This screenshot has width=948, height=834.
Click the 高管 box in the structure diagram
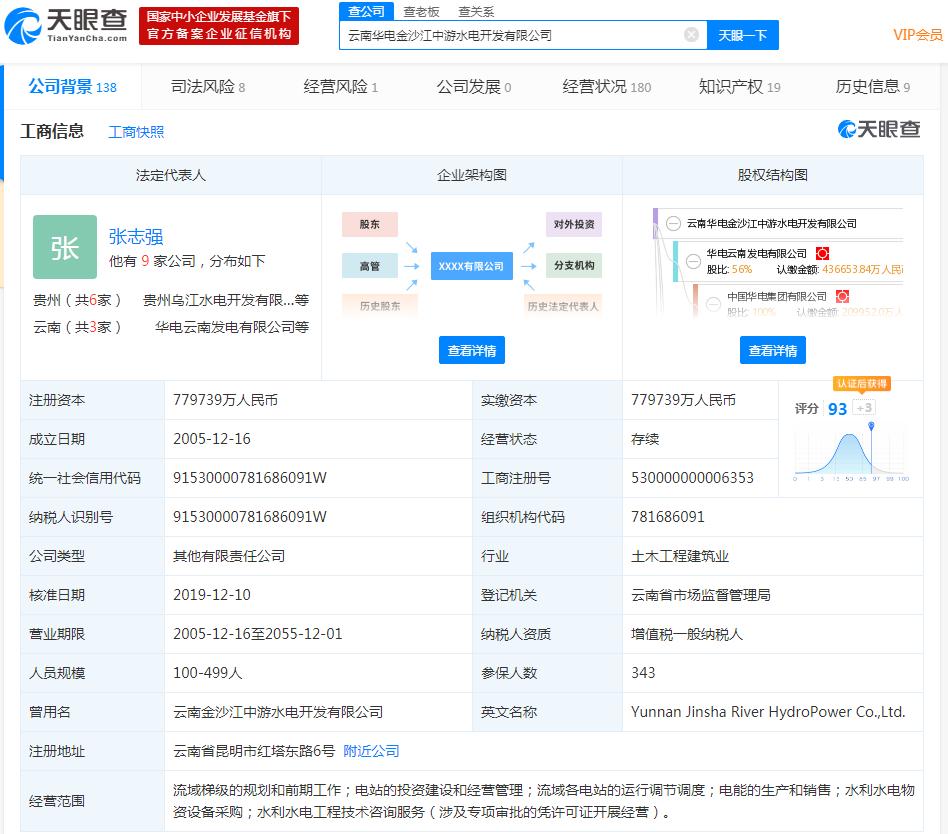[369, 266]
